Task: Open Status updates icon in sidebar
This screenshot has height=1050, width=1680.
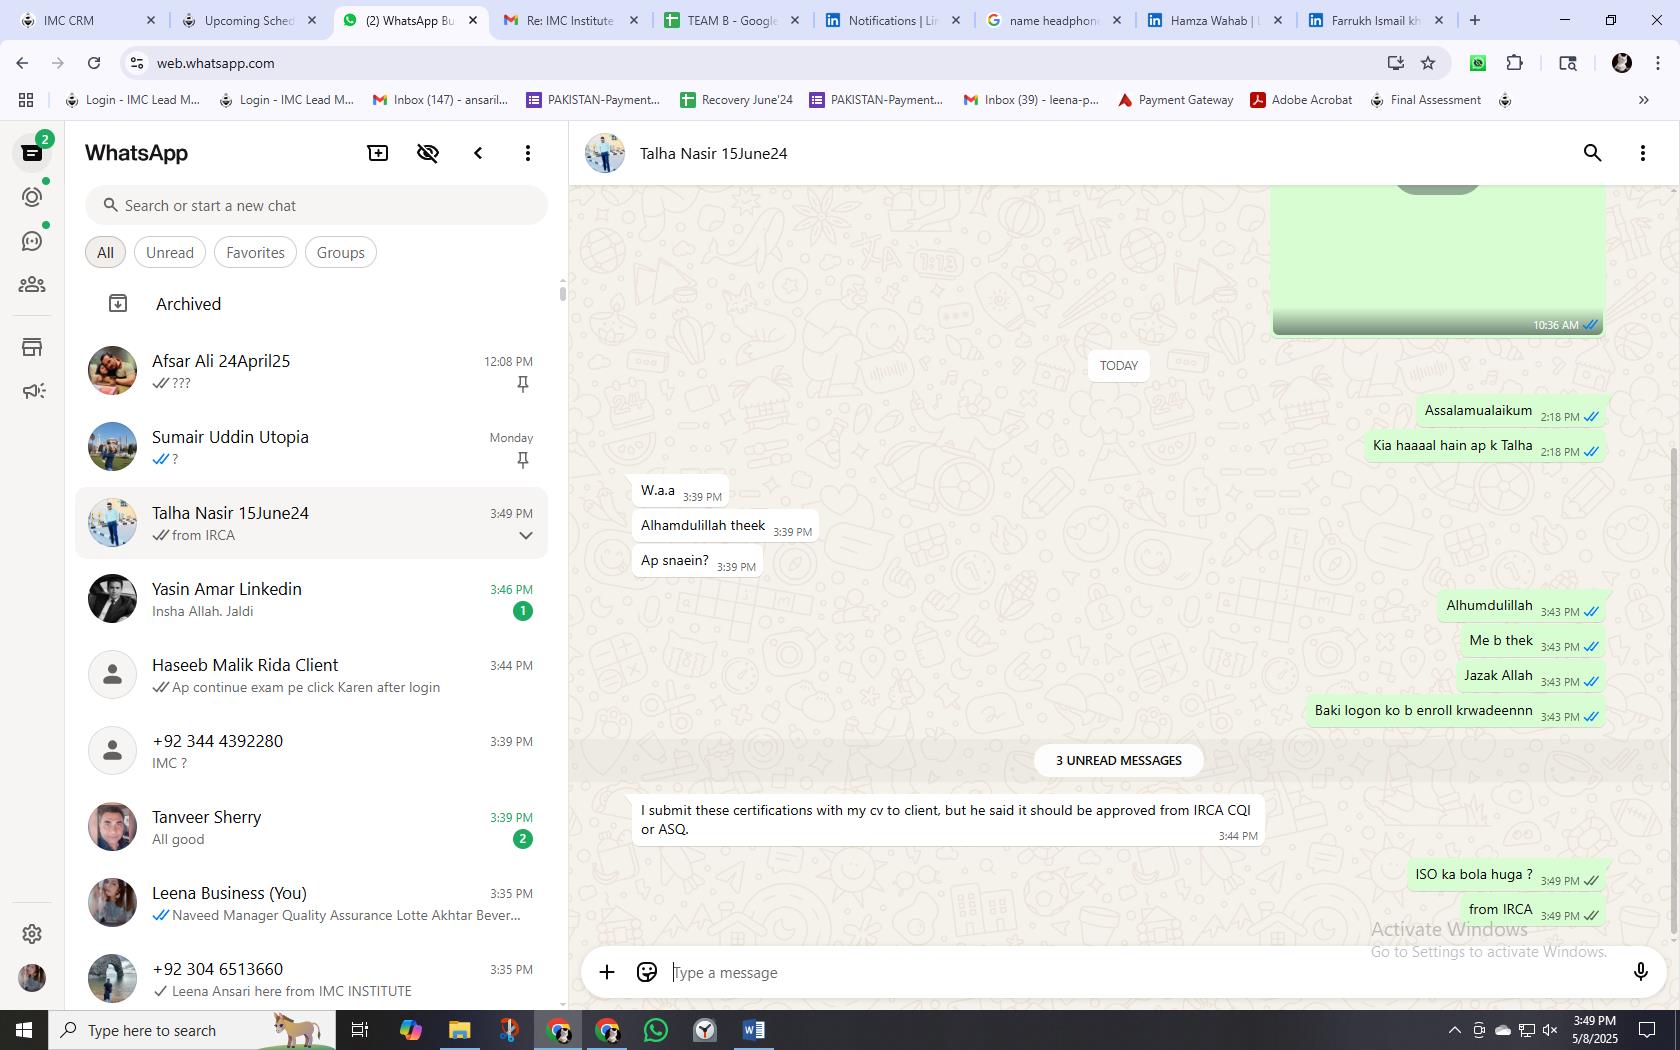Action: click(x=32, y=197)
